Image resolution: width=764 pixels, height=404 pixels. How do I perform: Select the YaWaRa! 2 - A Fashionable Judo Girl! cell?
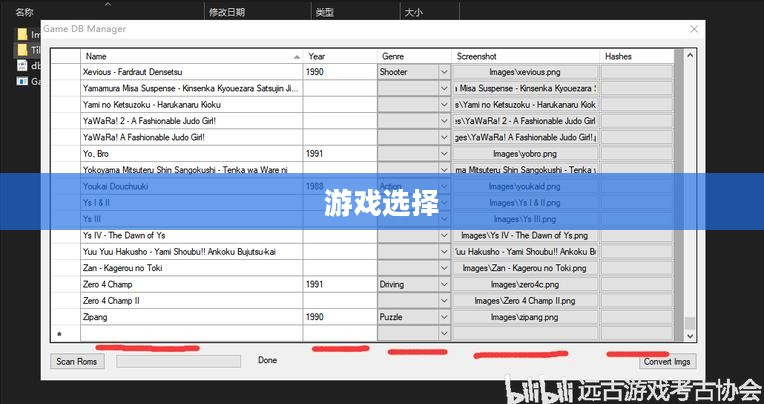pyautogui.click(x=191, y=121)
